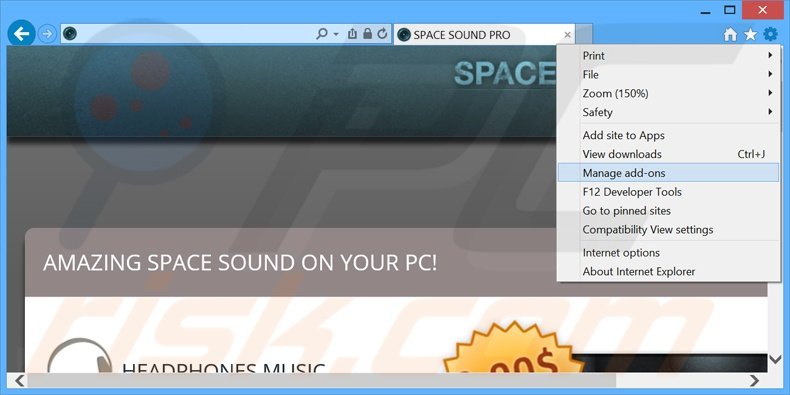The width and height of the screenshot is (790, 395).
Task: Open Compatibility View settings
Action: coord(669,229)
